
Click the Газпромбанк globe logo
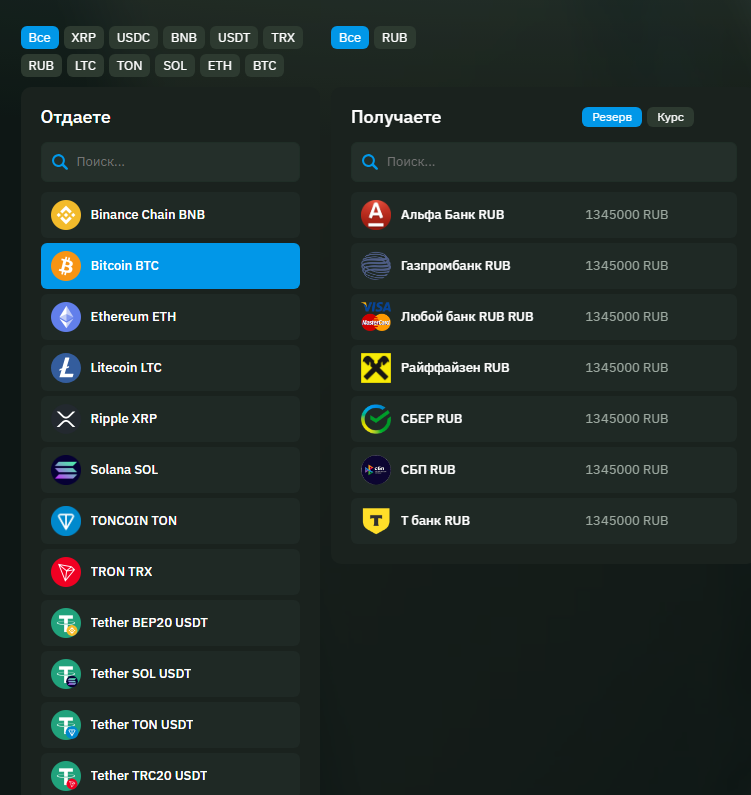pos(376,266)
